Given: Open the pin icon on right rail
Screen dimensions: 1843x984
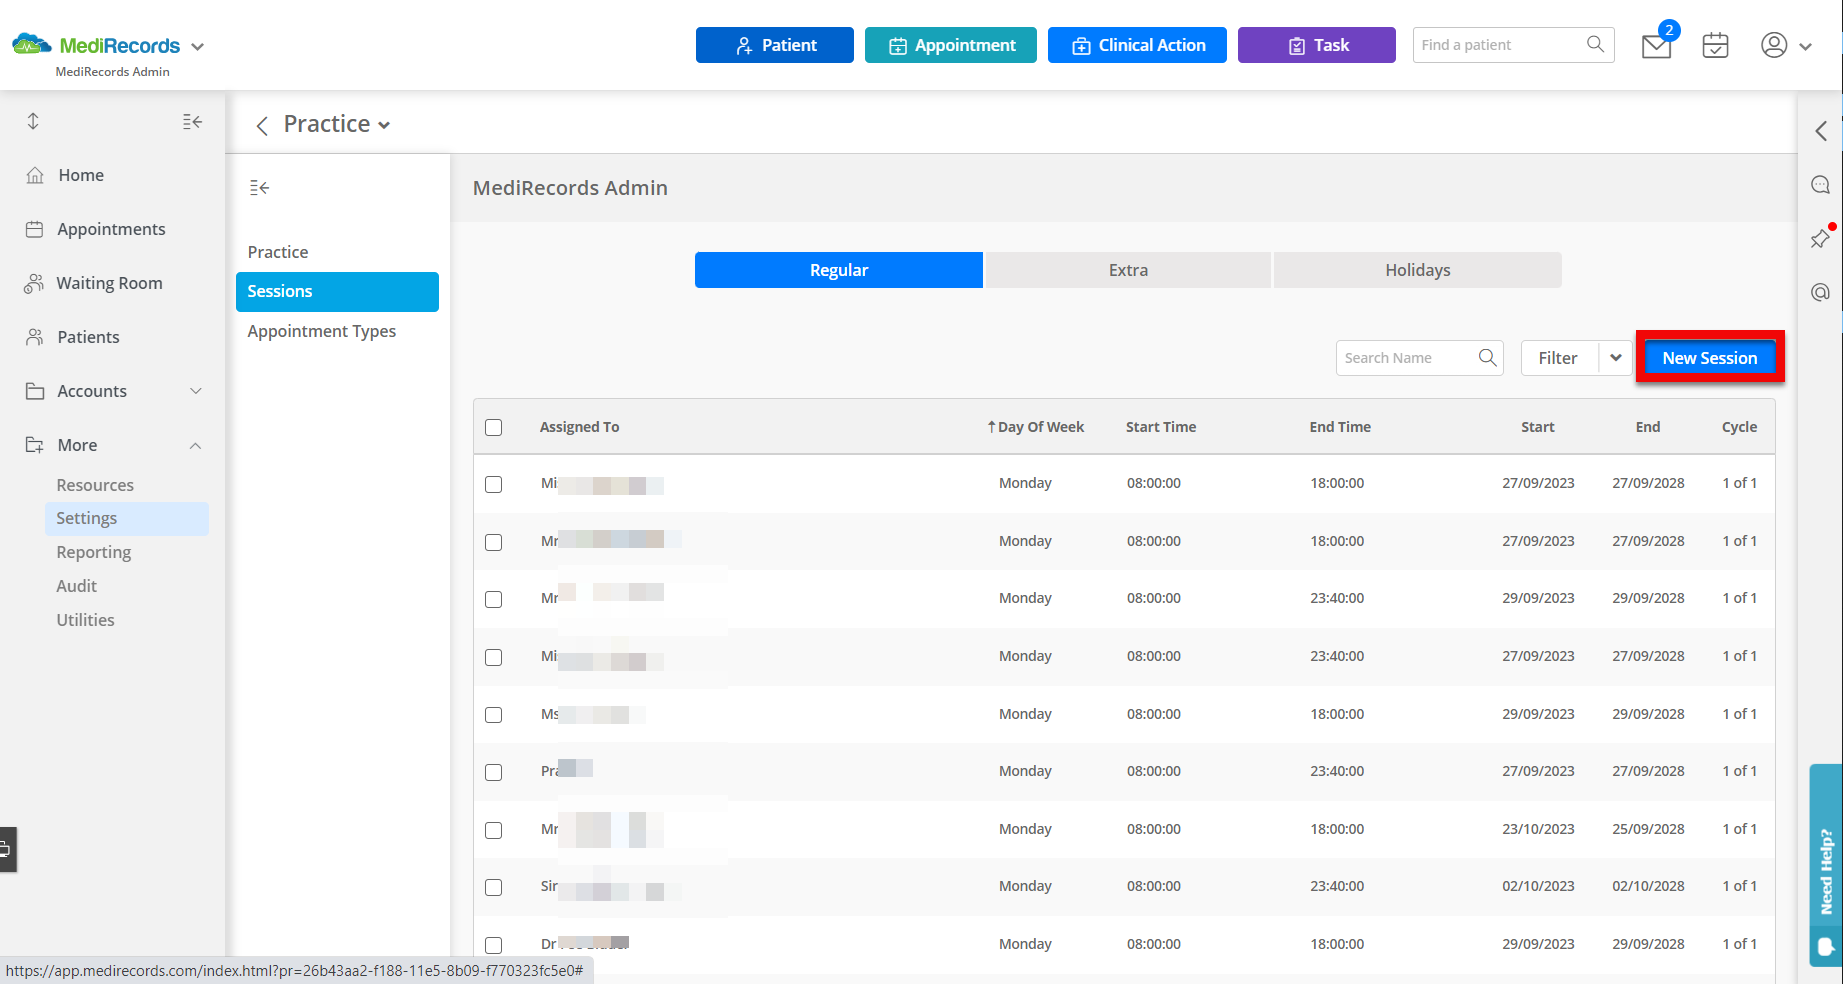Looking at the screenshot, I should pos(1821,238).
